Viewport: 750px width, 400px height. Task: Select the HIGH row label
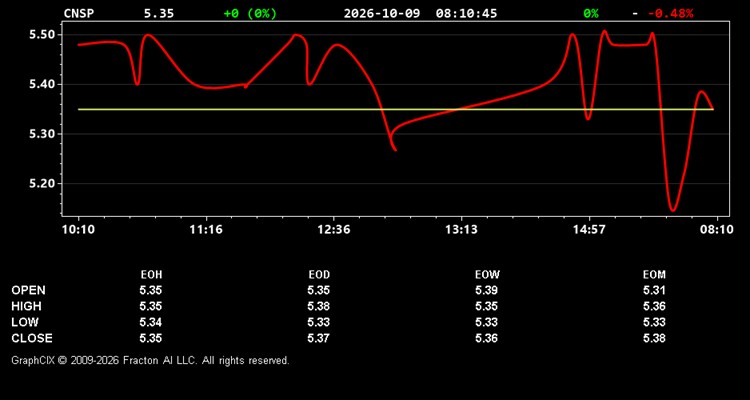26,306
